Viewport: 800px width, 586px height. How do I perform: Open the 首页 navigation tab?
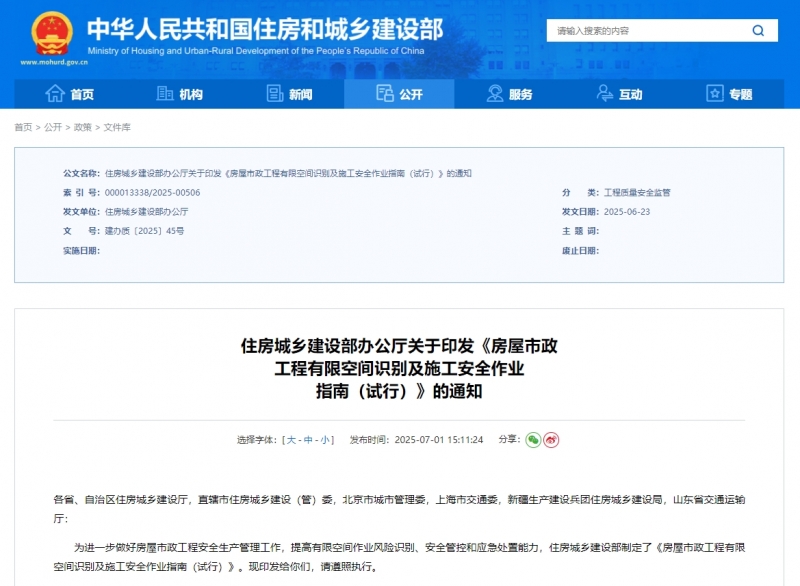tap(69, 94)
